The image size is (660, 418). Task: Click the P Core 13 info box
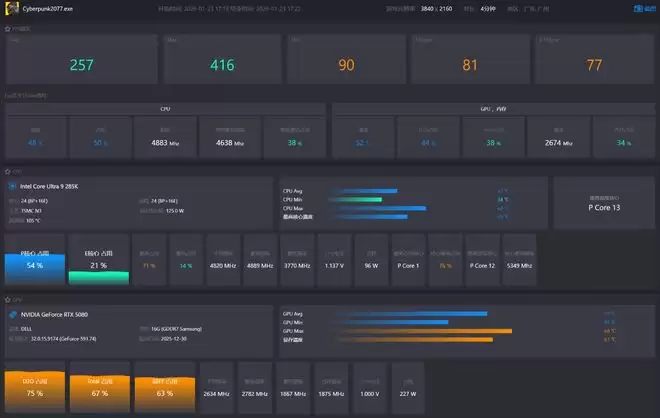[x=603, y=203]
